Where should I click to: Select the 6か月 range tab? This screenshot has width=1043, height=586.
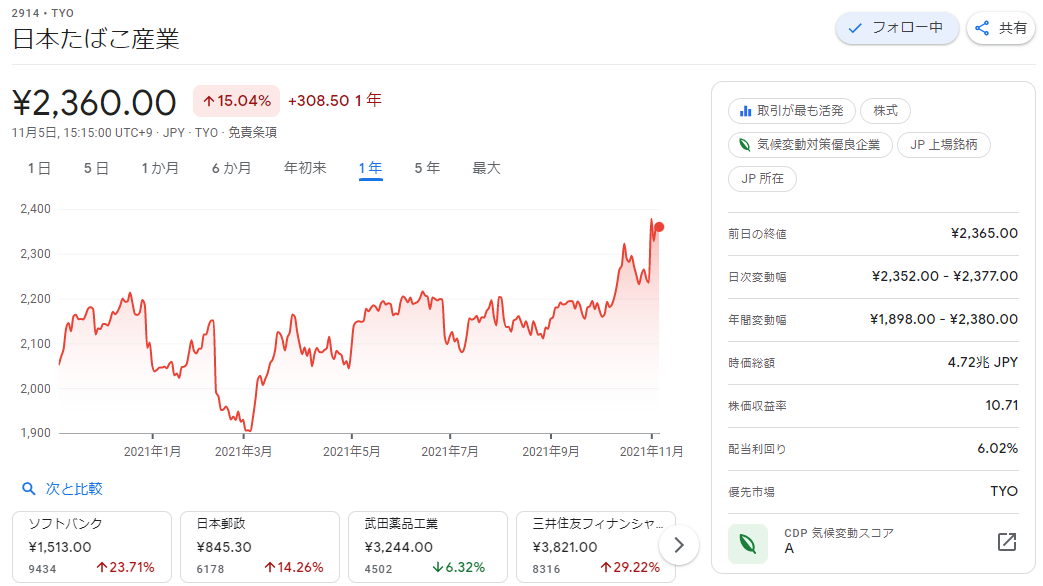pos(231,168)
